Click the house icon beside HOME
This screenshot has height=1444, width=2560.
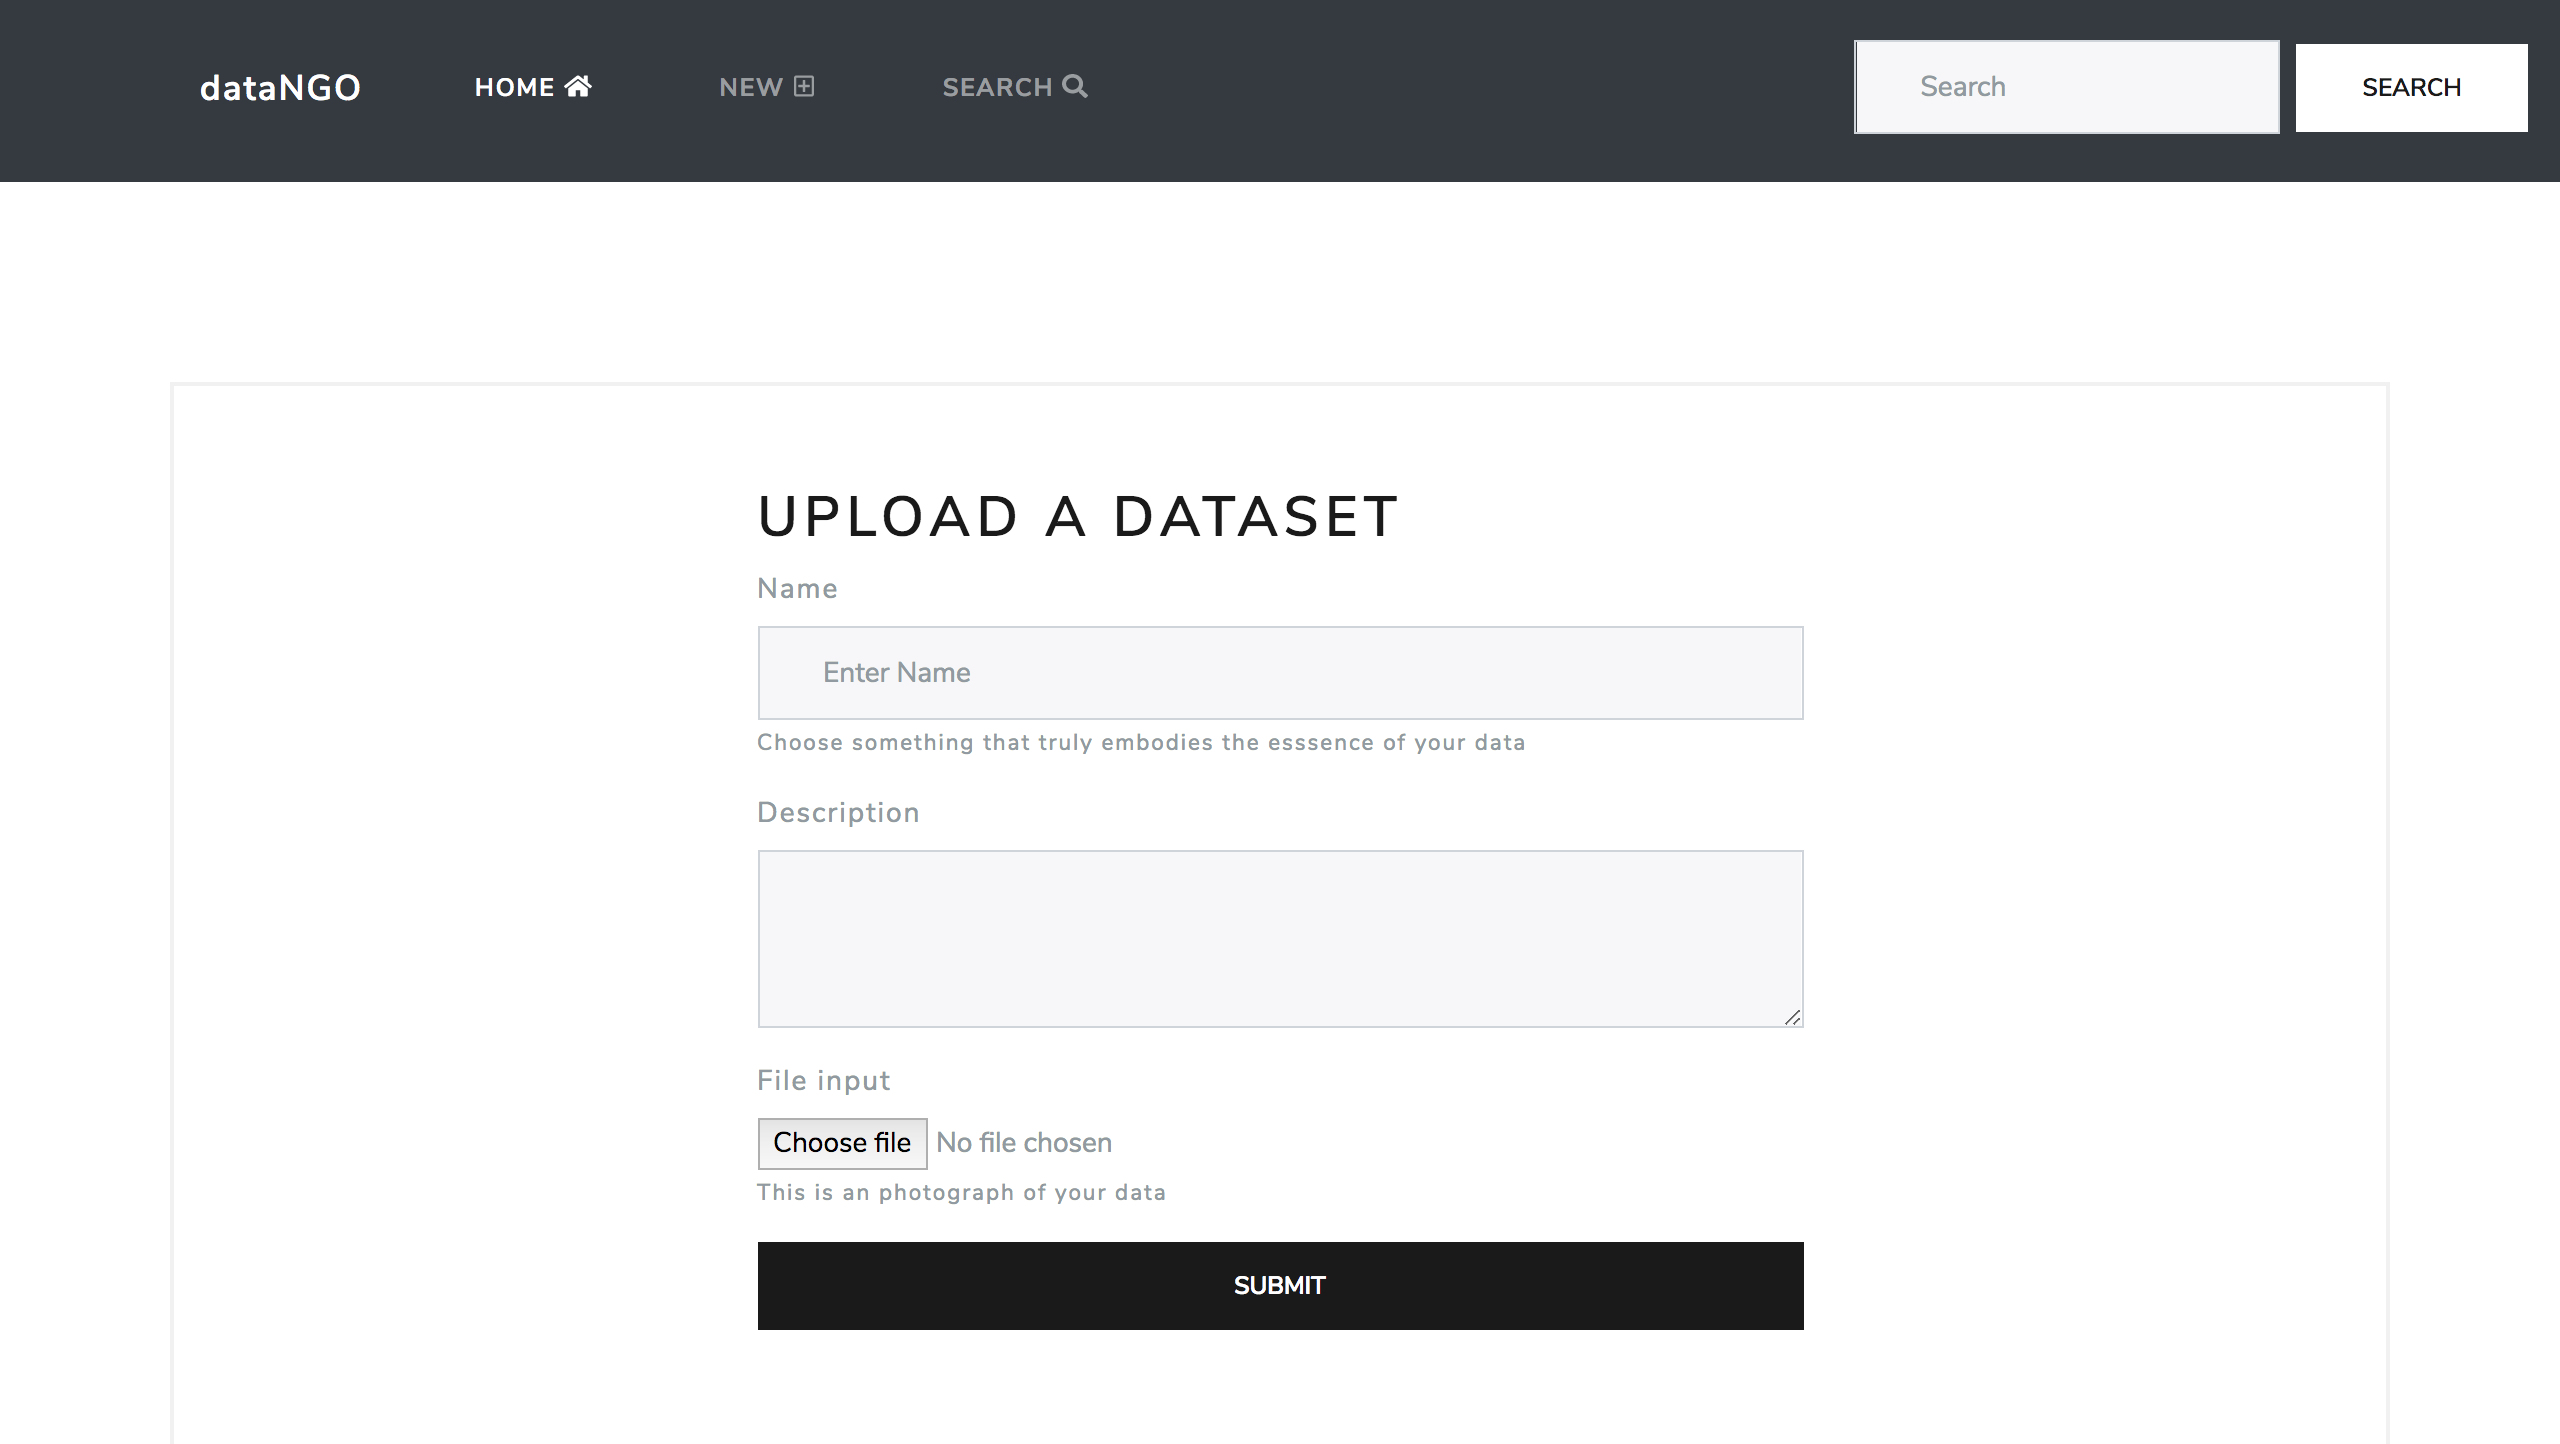click(x=578, y=86)
